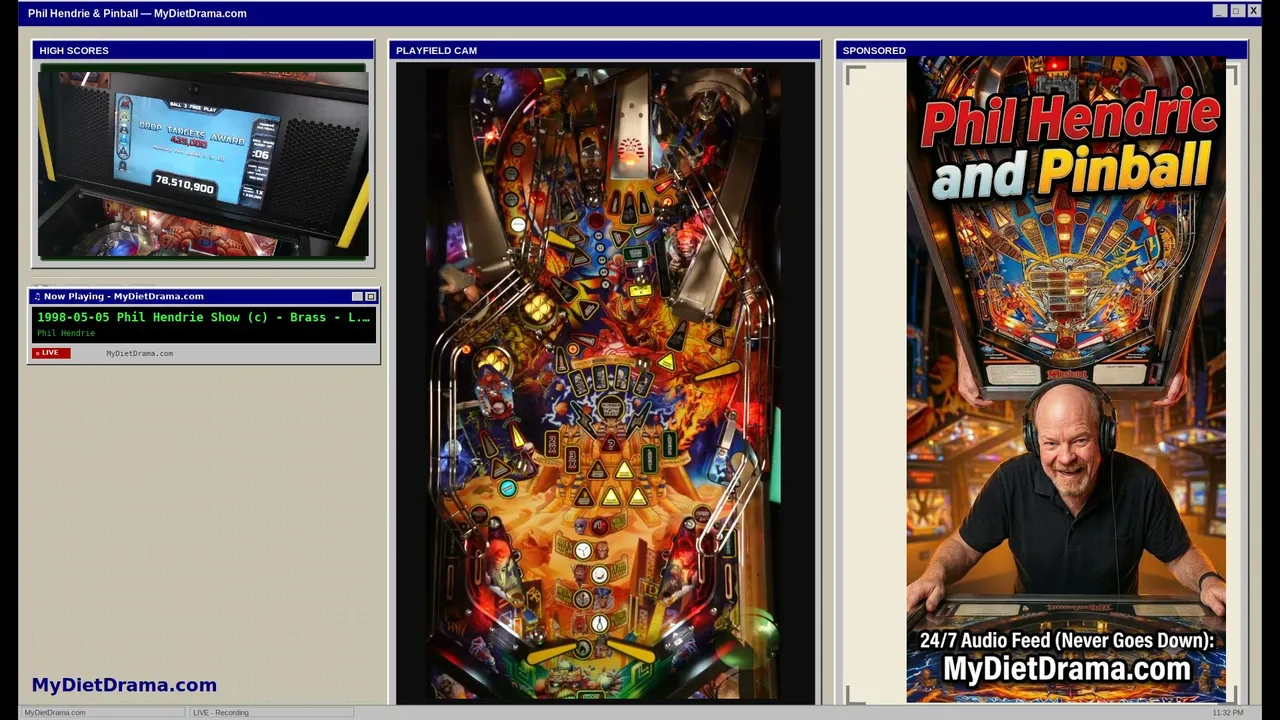
Task: Click the white MyDietDrama.com text in sponsor ad
Action: tap(1067, 669)
